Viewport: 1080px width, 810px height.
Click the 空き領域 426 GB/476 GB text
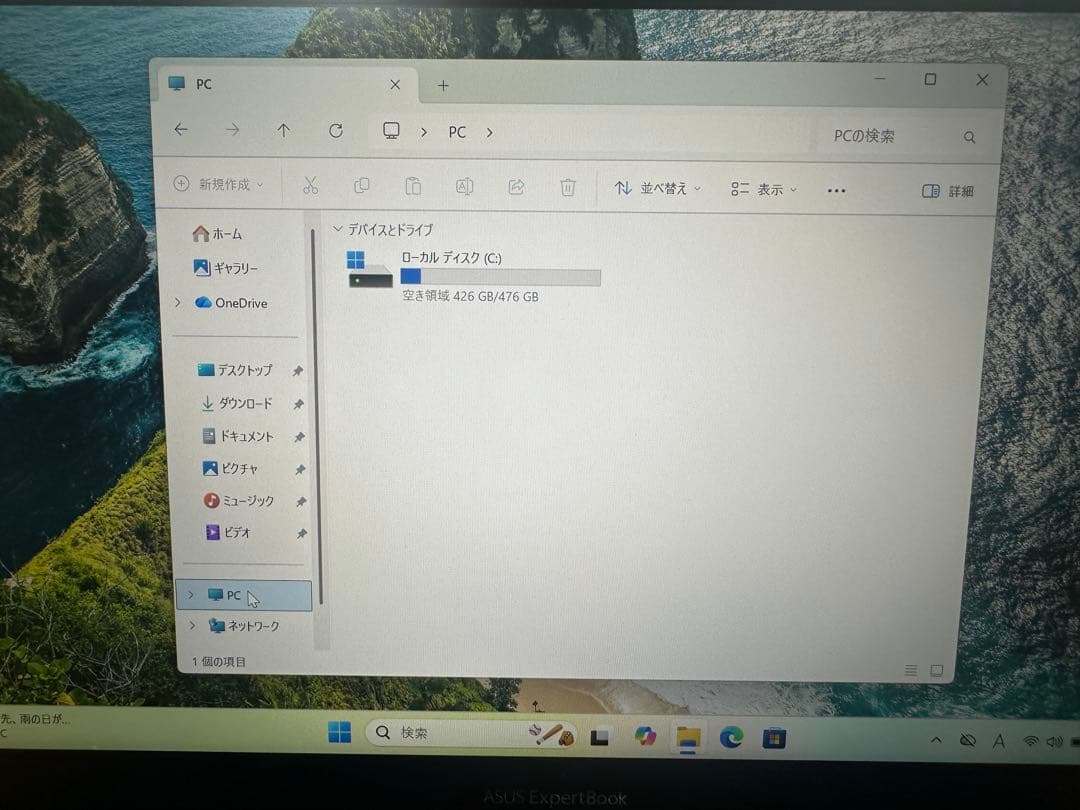(x=470, y=297)
